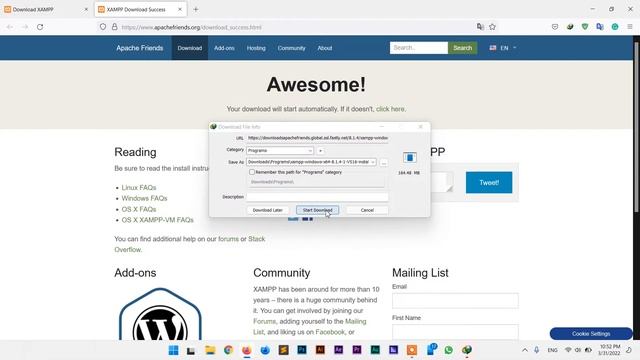Open the Windows FAQs link
640x360 pixels.
(x=144, y=198)
